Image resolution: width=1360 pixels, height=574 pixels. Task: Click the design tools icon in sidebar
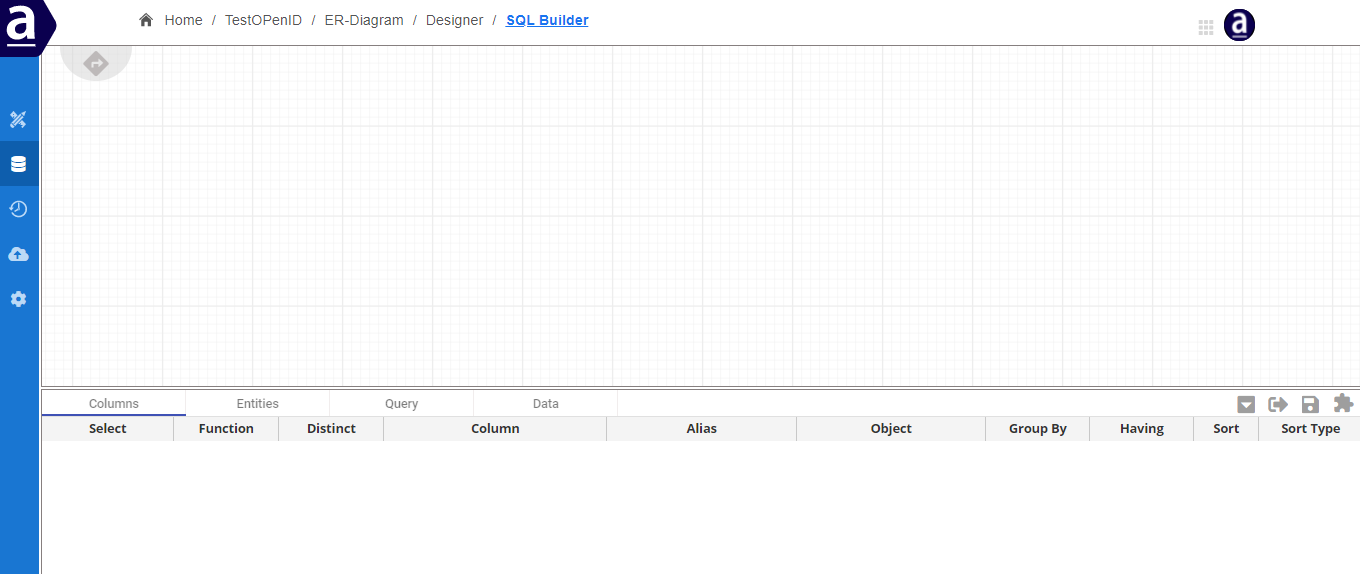tap(18, 120)
